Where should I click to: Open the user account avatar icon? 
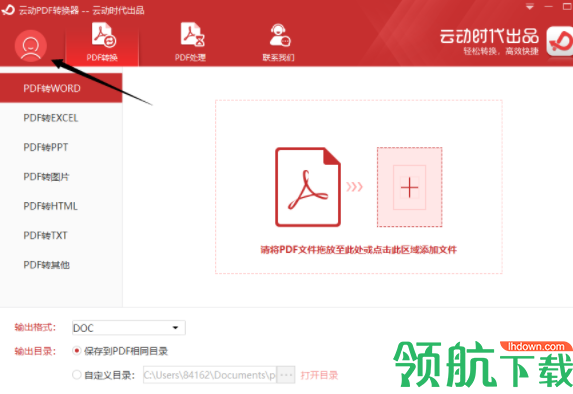pos(31,45)
